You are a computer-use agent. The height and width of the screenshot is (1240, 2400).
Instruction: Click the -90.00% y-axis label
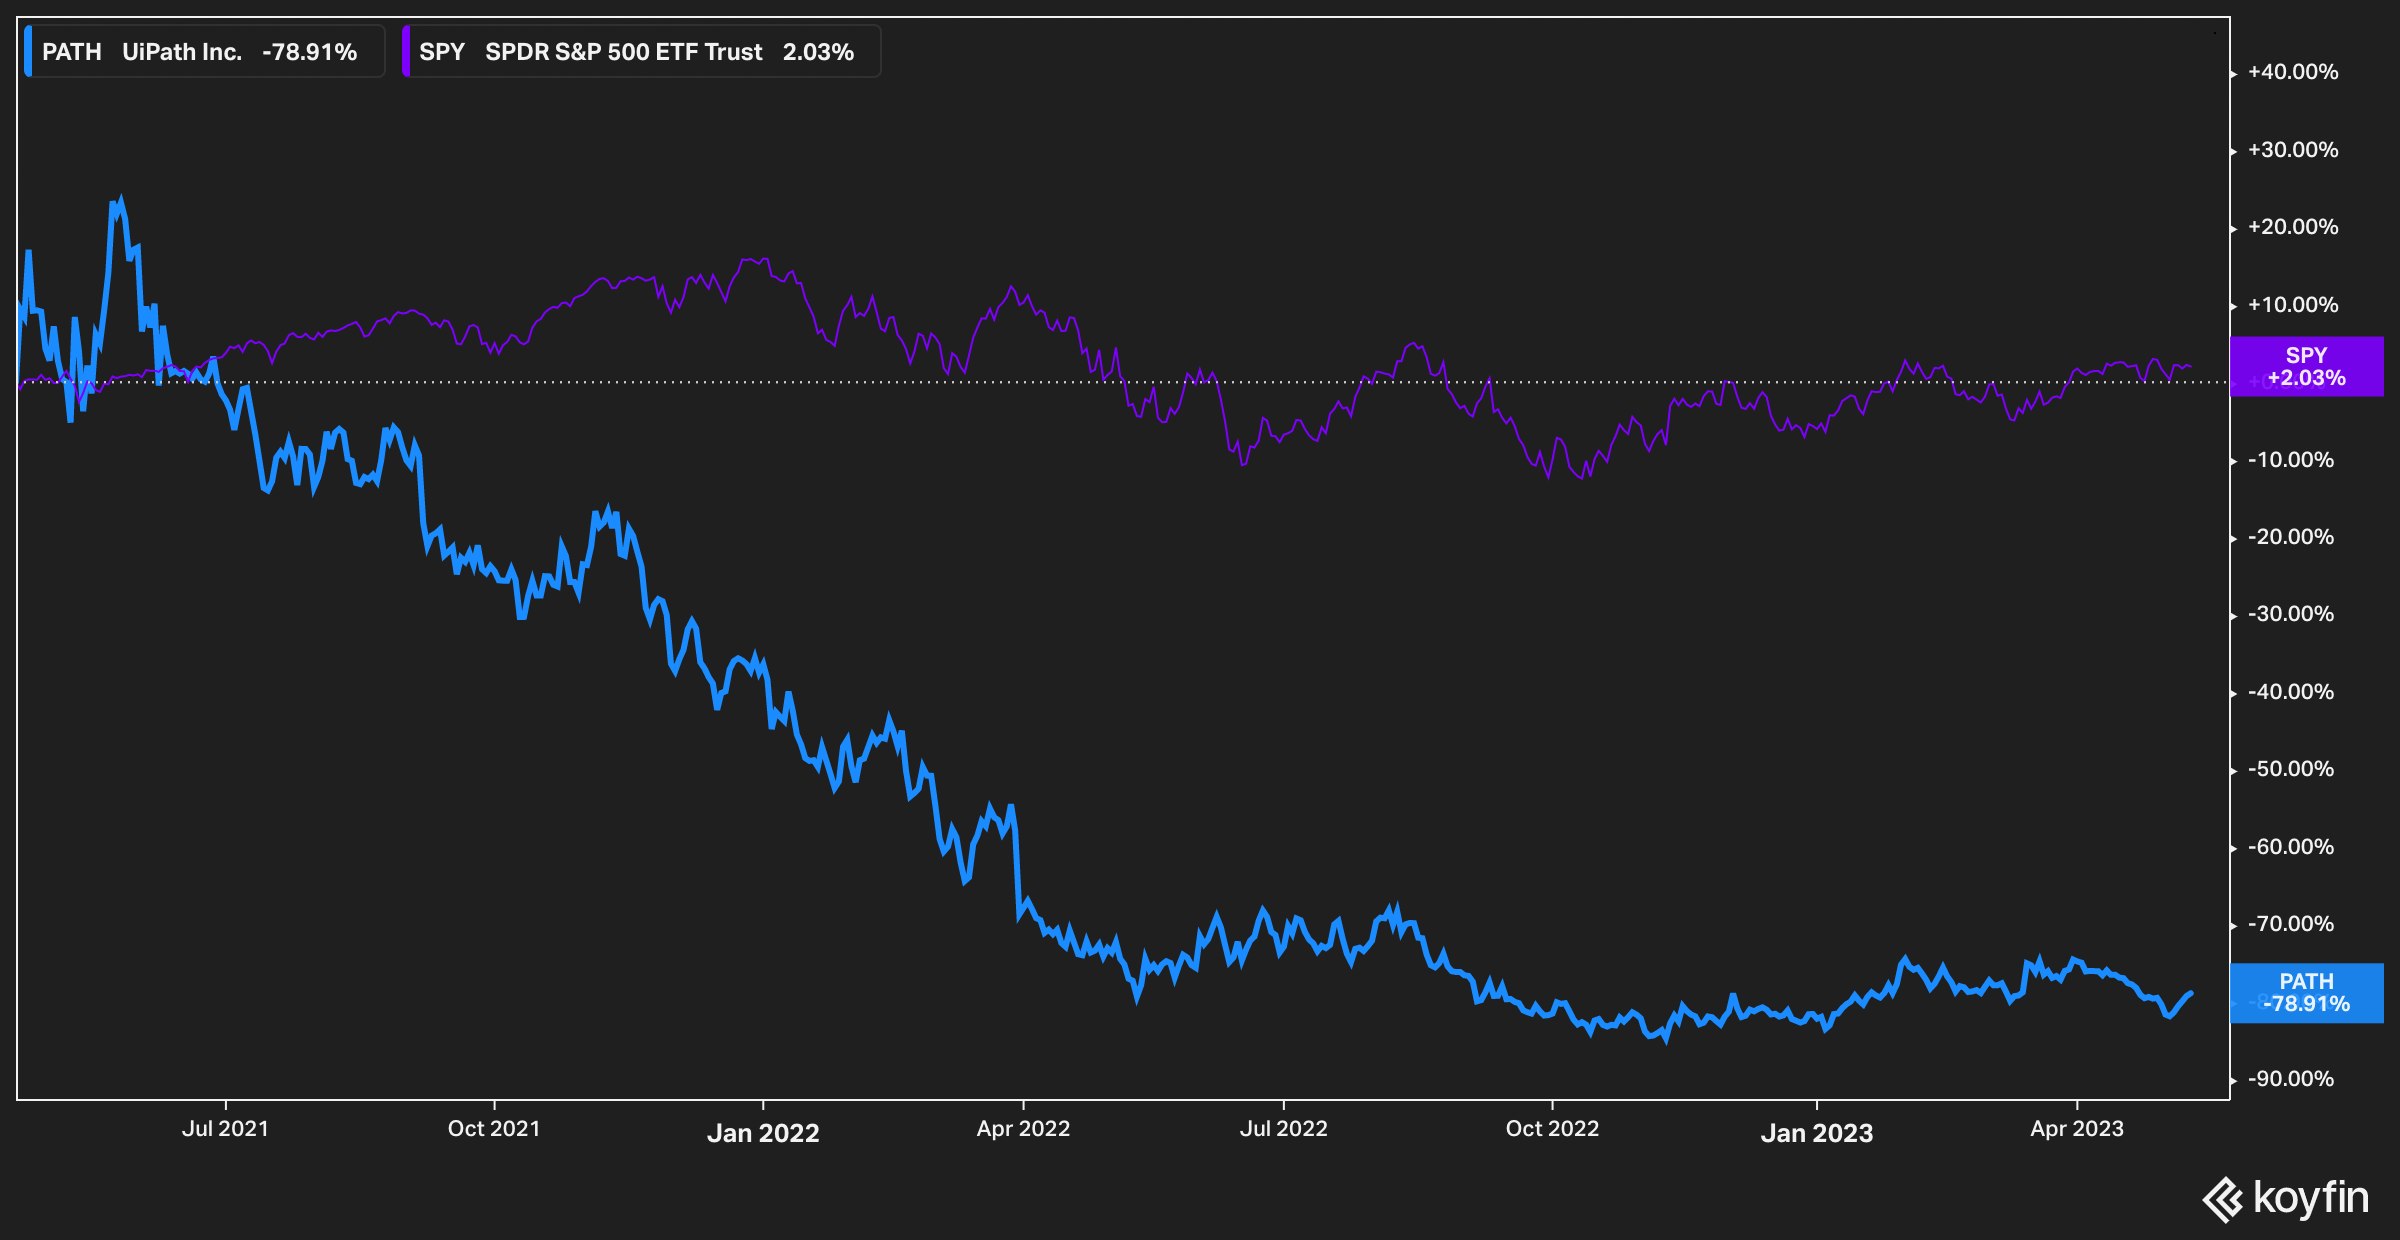[2291, 1079]
